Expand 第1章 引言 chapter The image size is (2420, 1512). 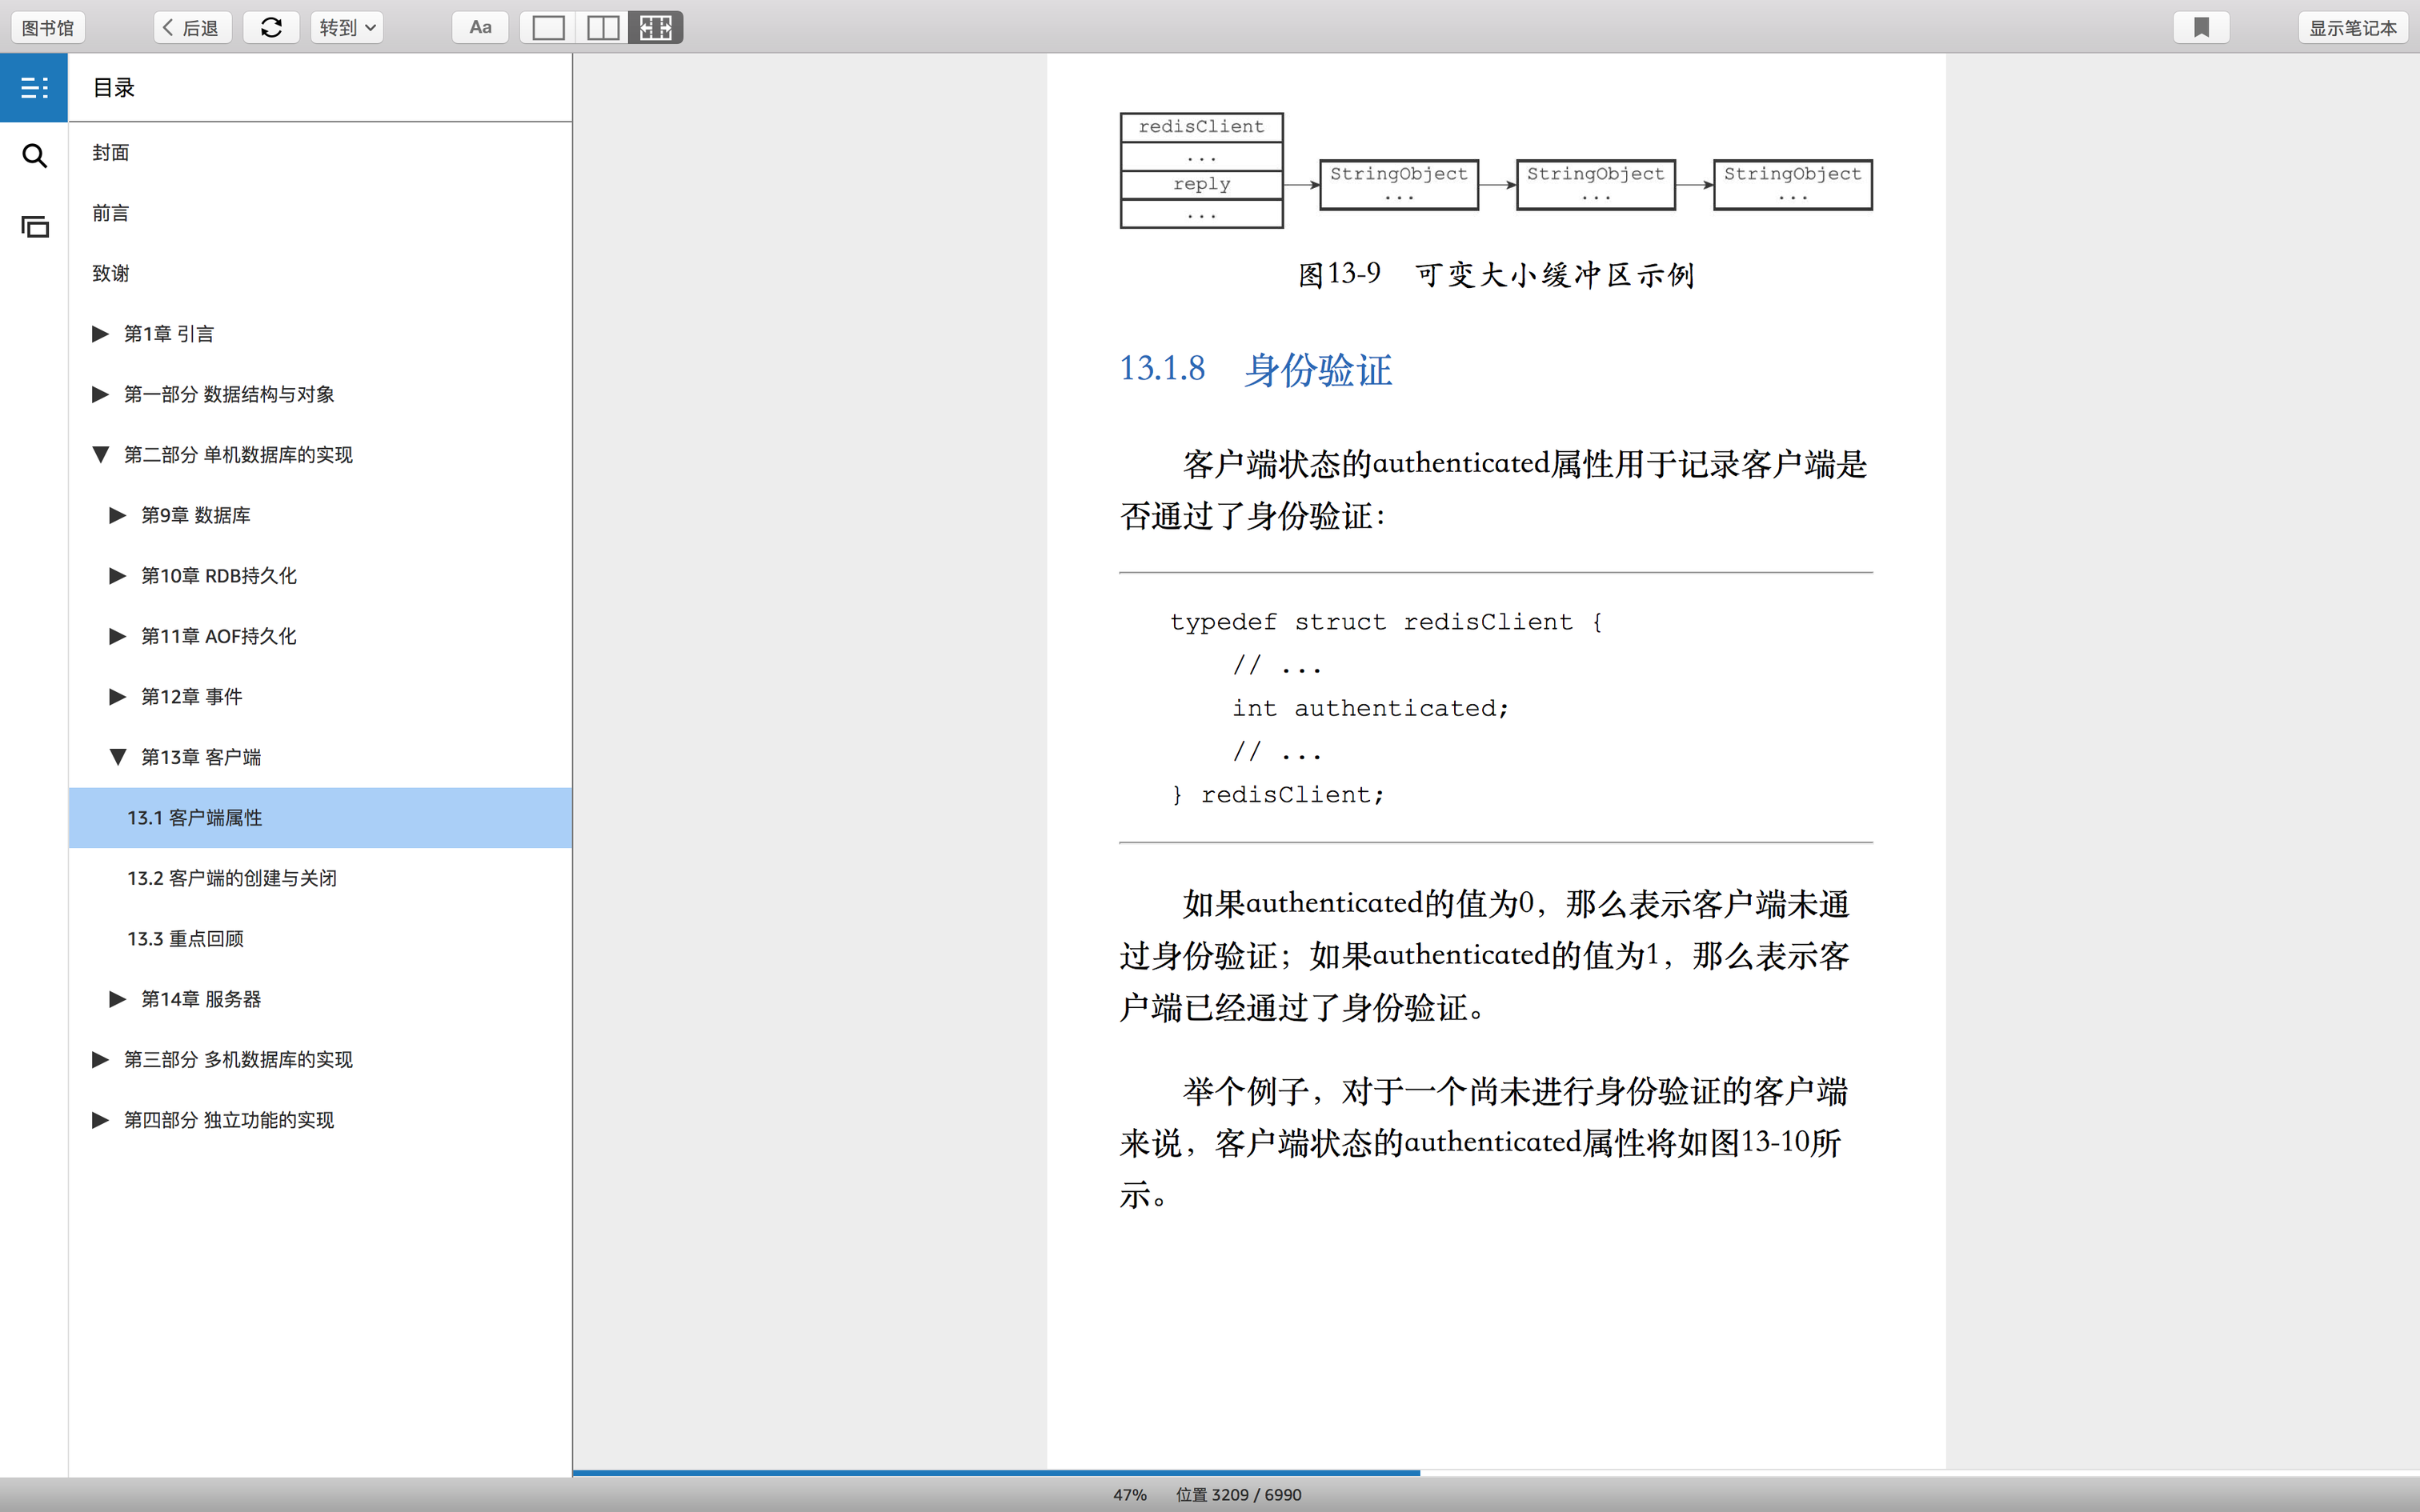[100, 334]
